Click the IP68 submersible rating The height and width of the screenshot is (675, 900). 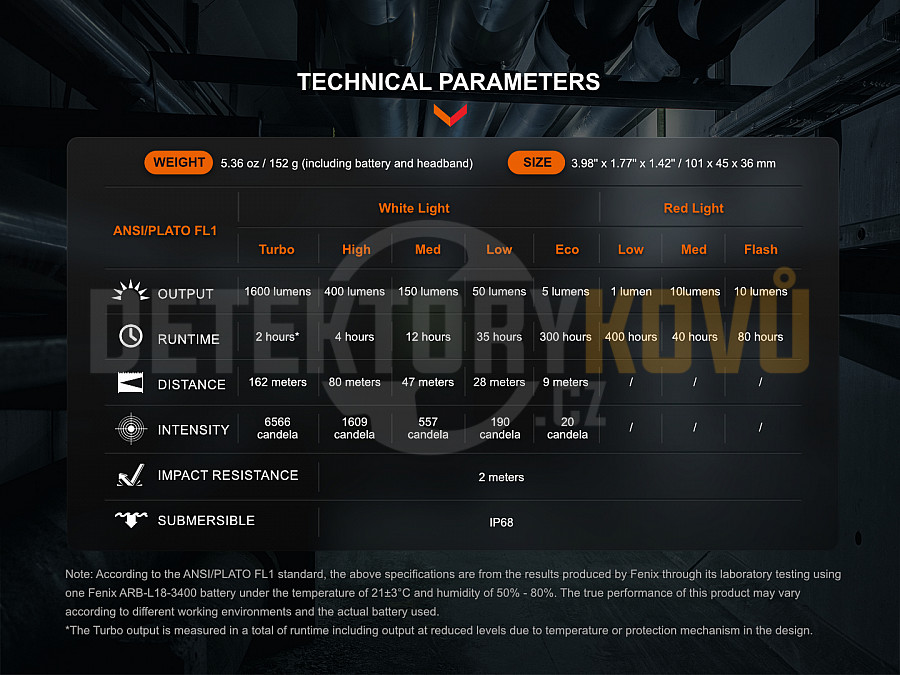coord(501,522)
